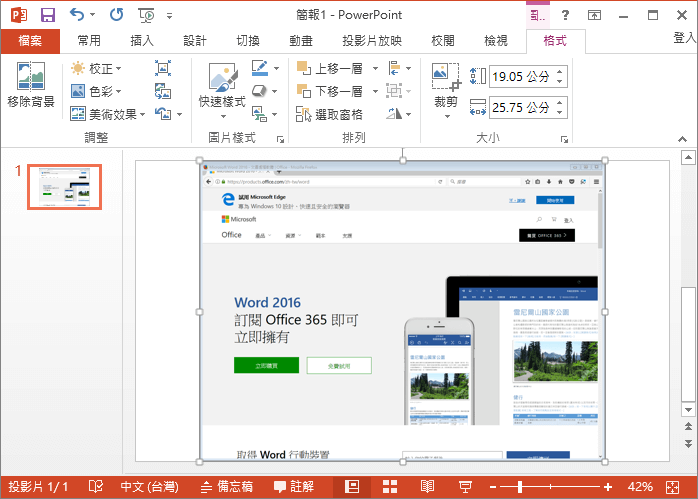This screenshot has width=698, height=499.
Task: Click the Picture Effects icon
Action: point(260,91)
